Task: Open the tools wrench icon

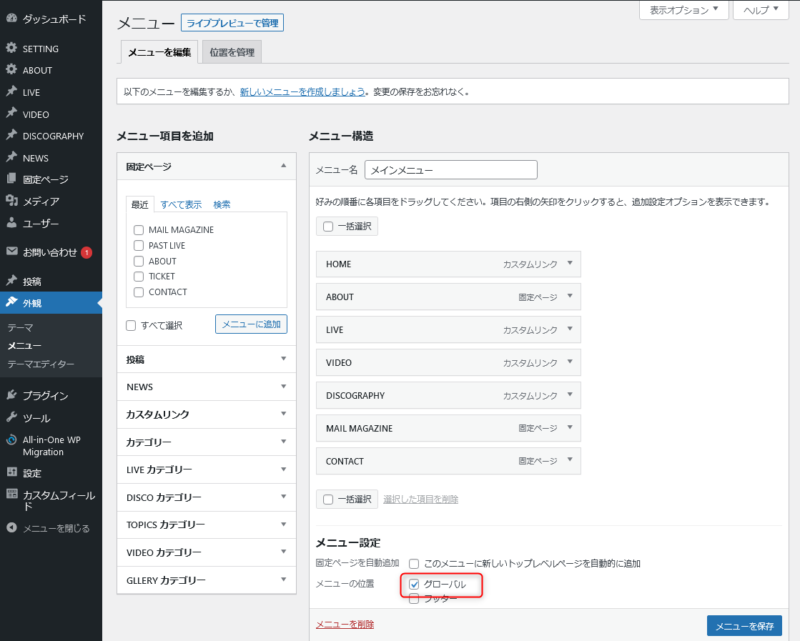Action: click(x=12, y=418)
